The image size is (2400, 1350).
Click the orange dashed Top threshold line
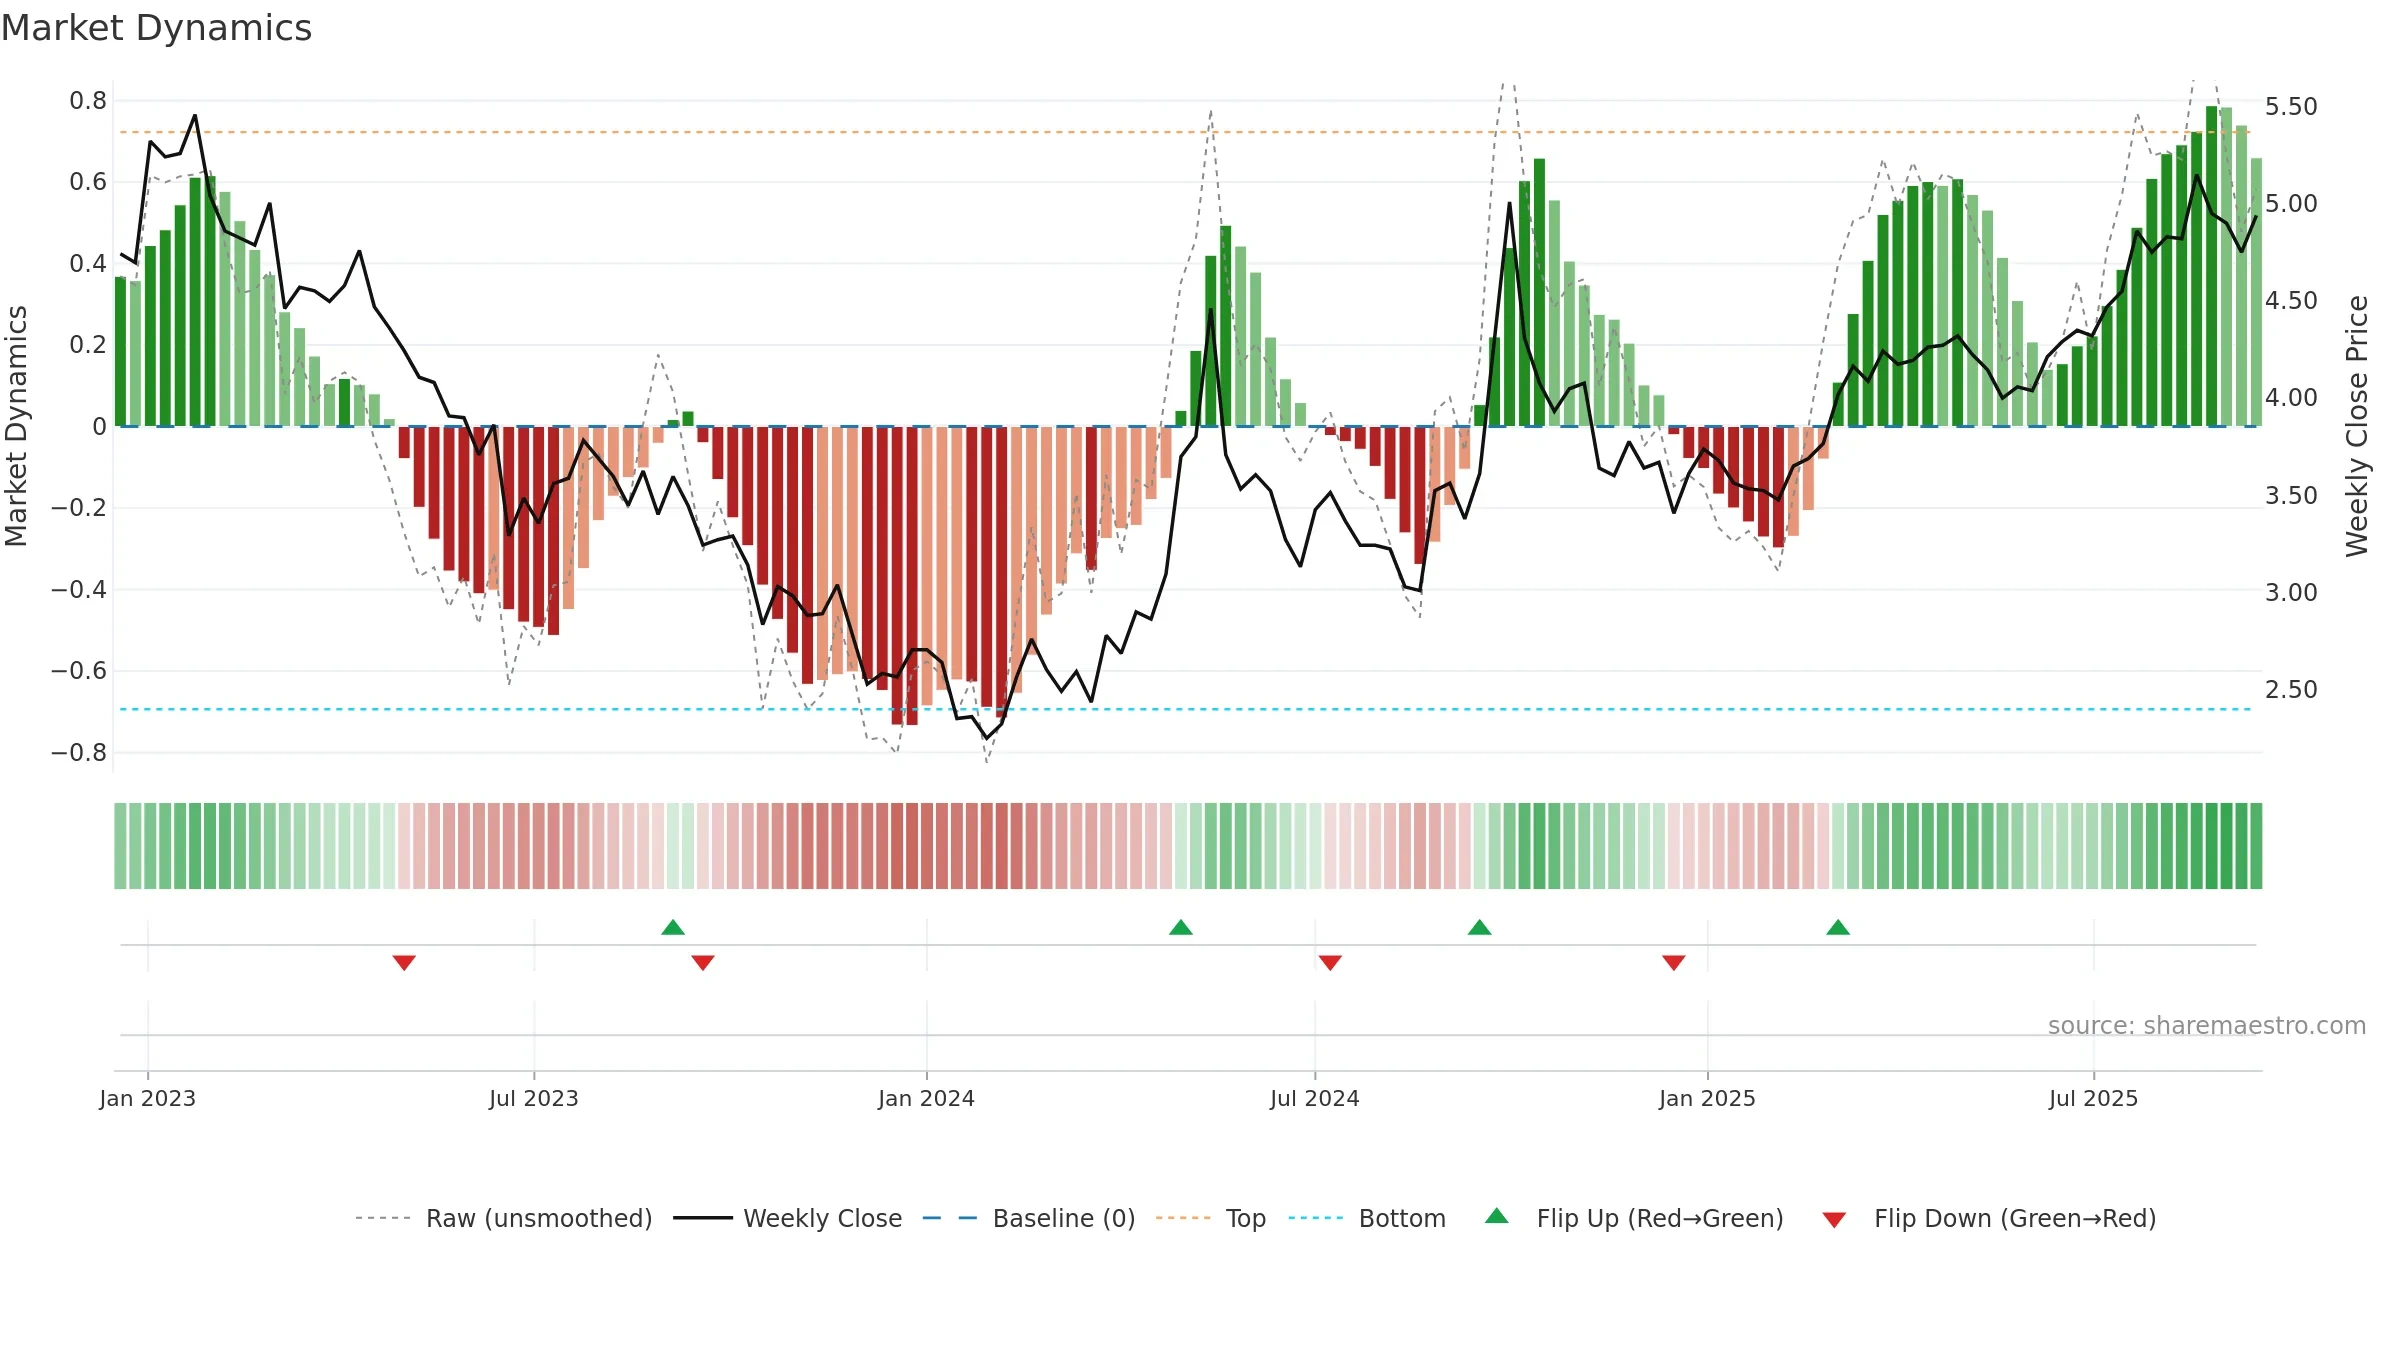tap(1185, 132)
